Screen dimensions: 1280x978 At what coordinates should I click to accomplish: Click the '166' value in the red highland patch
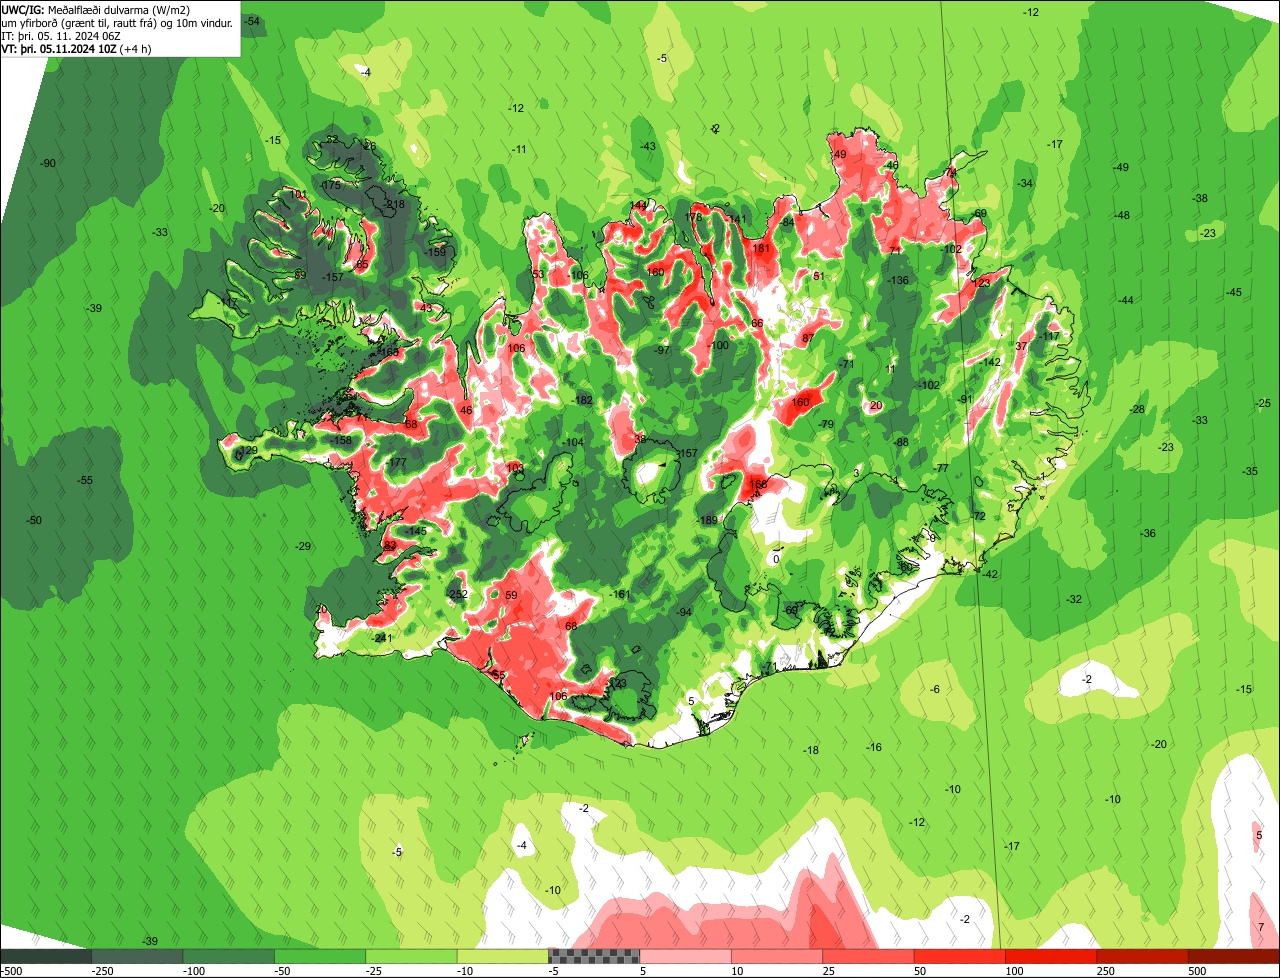pyautogui.click(x=758, y=484)
